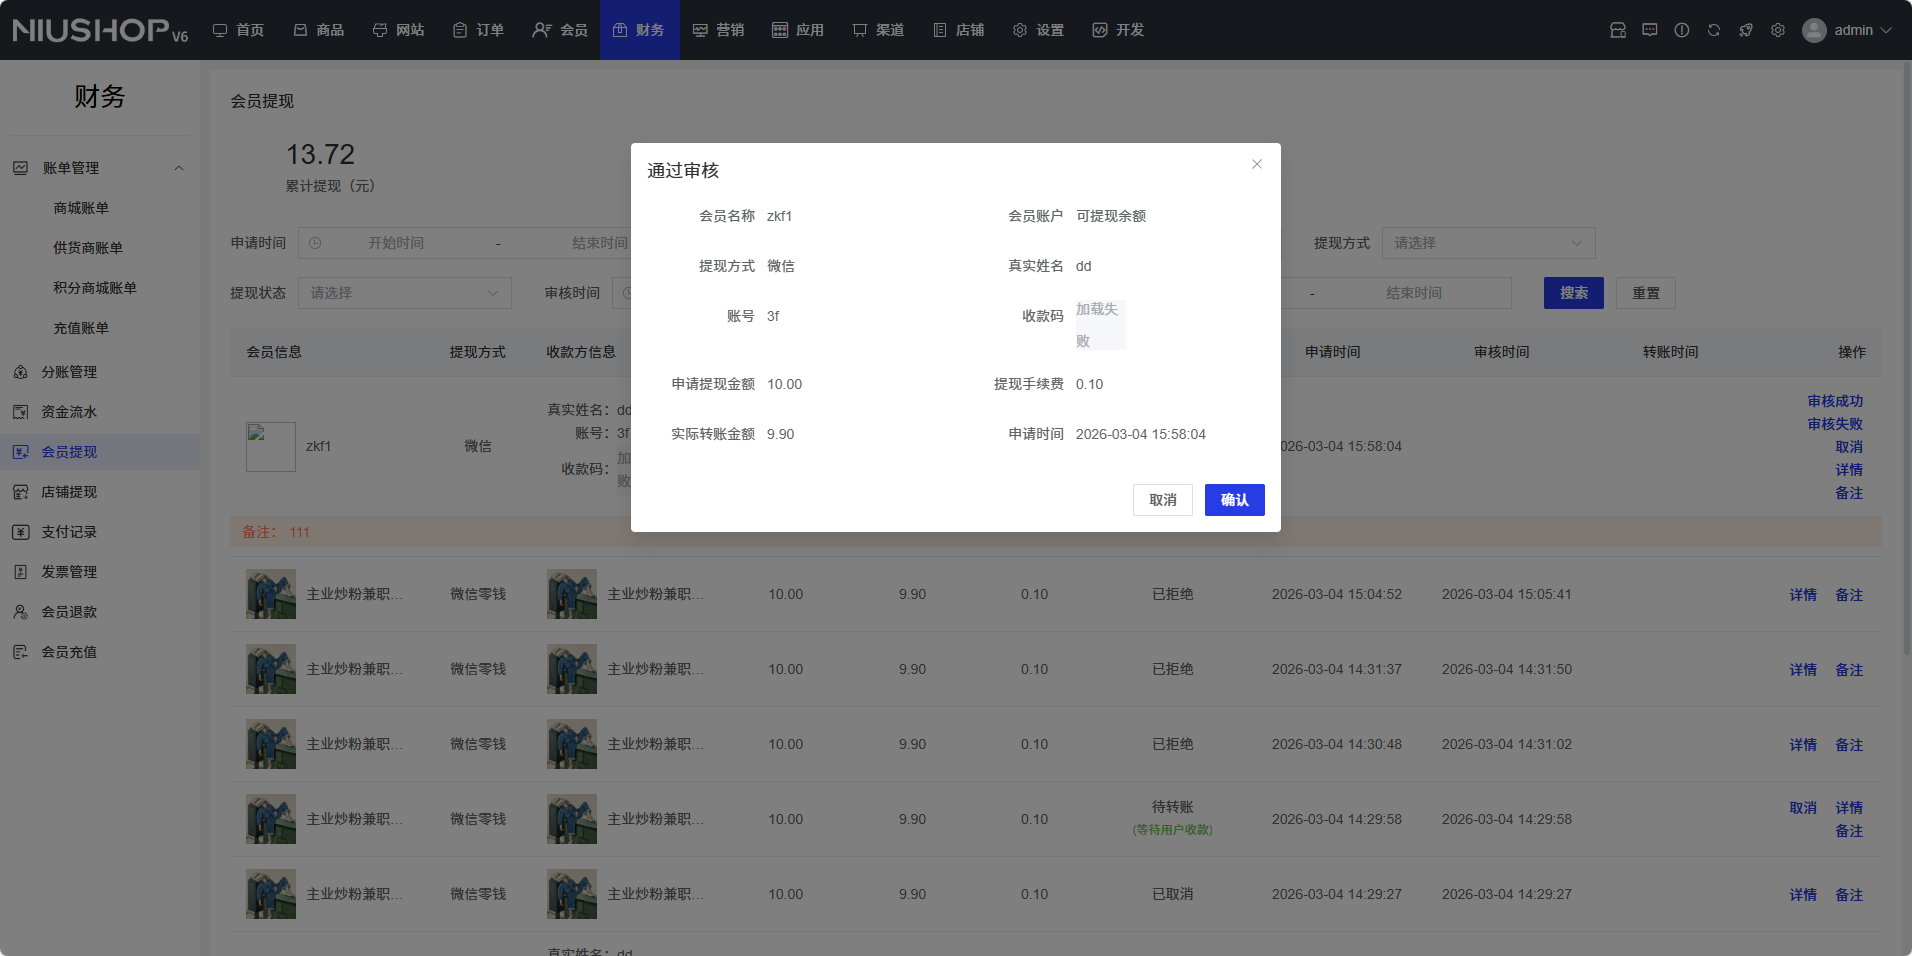Screen dimensions: 1912x956
Task: Confirm the withdrawal approval with 确认
Action: click(1234, 500)
